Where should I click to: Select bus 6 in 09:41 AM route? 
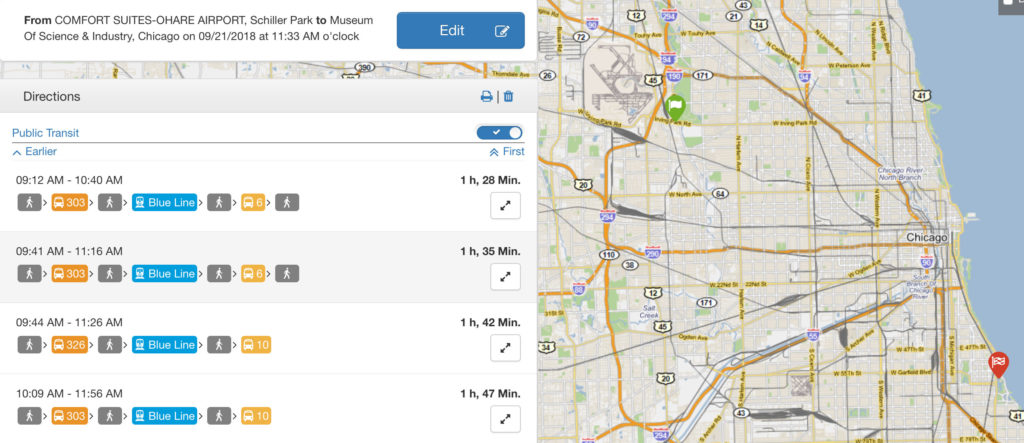click(x=253, y=274)
